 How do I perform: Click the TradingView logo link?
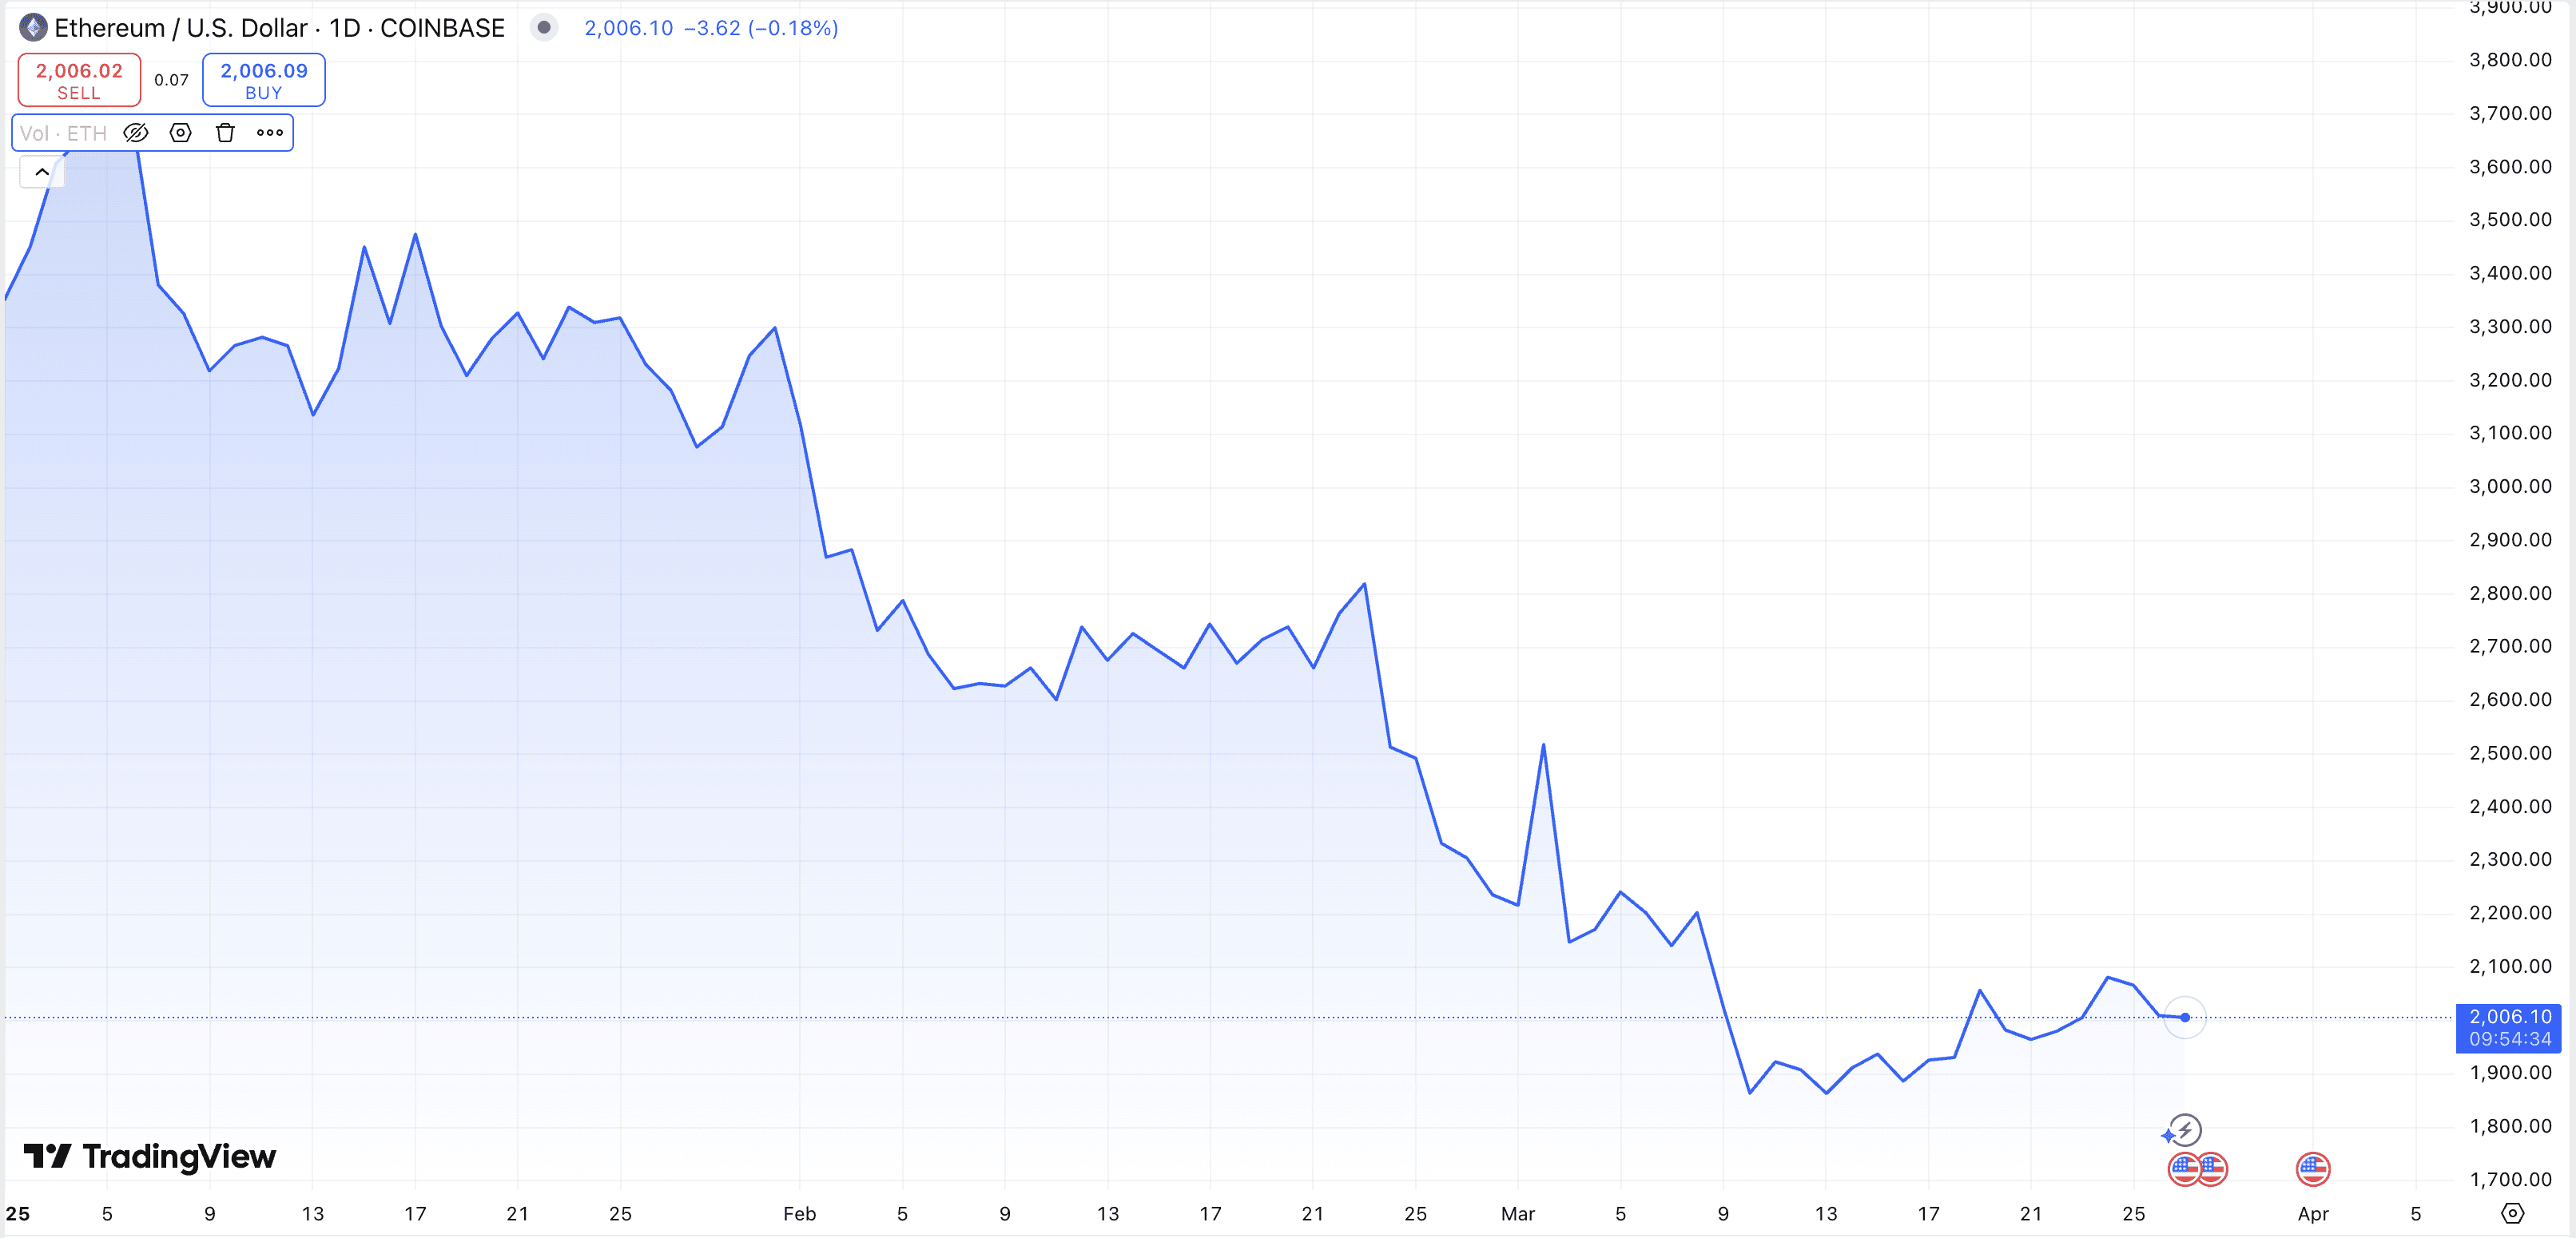(x=150, y=1157)
